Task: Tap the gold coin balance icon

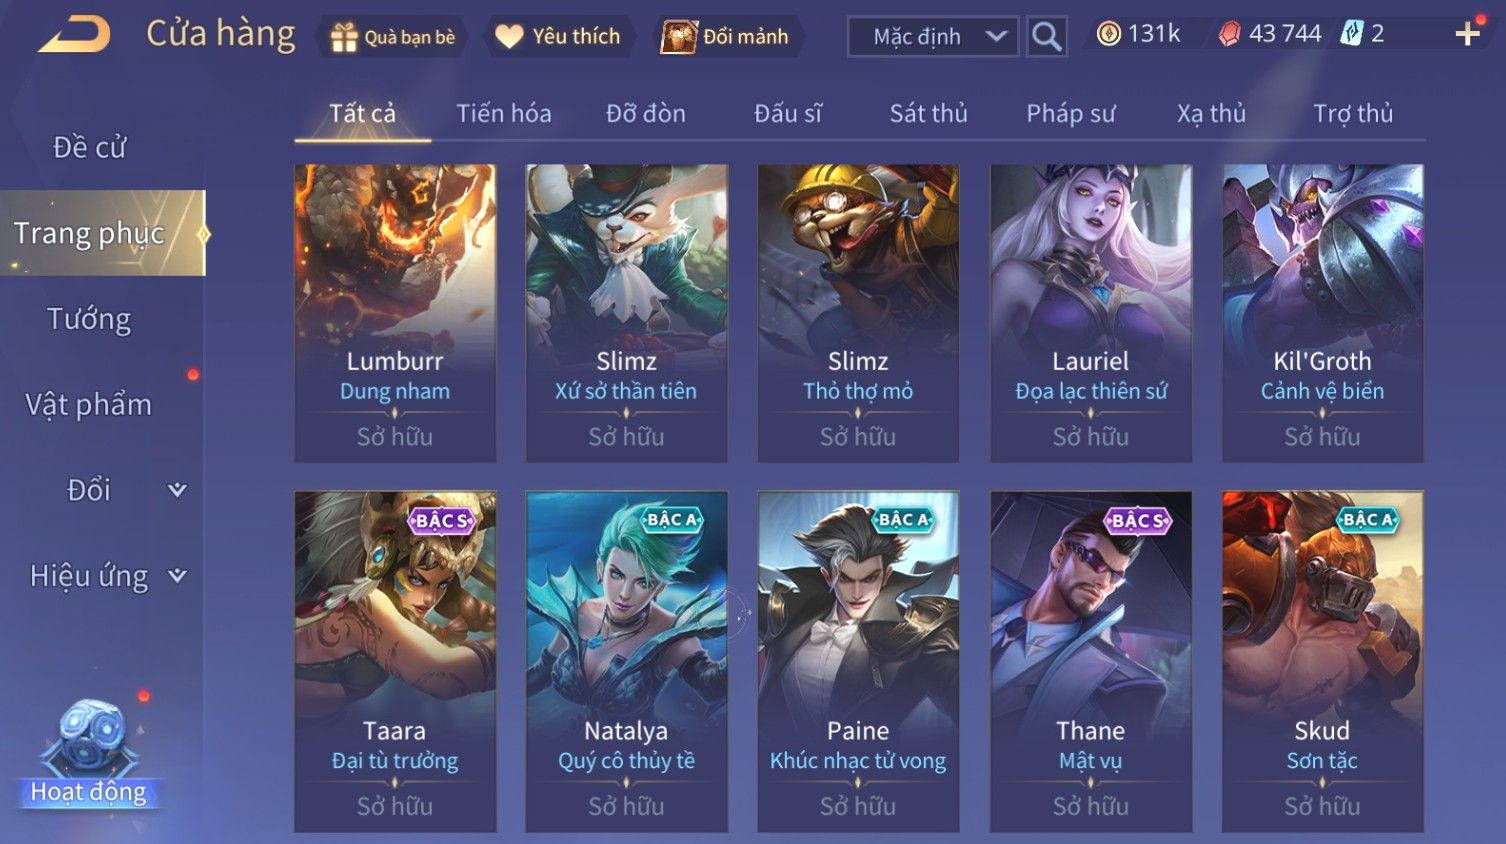Action: point(1108,34)
